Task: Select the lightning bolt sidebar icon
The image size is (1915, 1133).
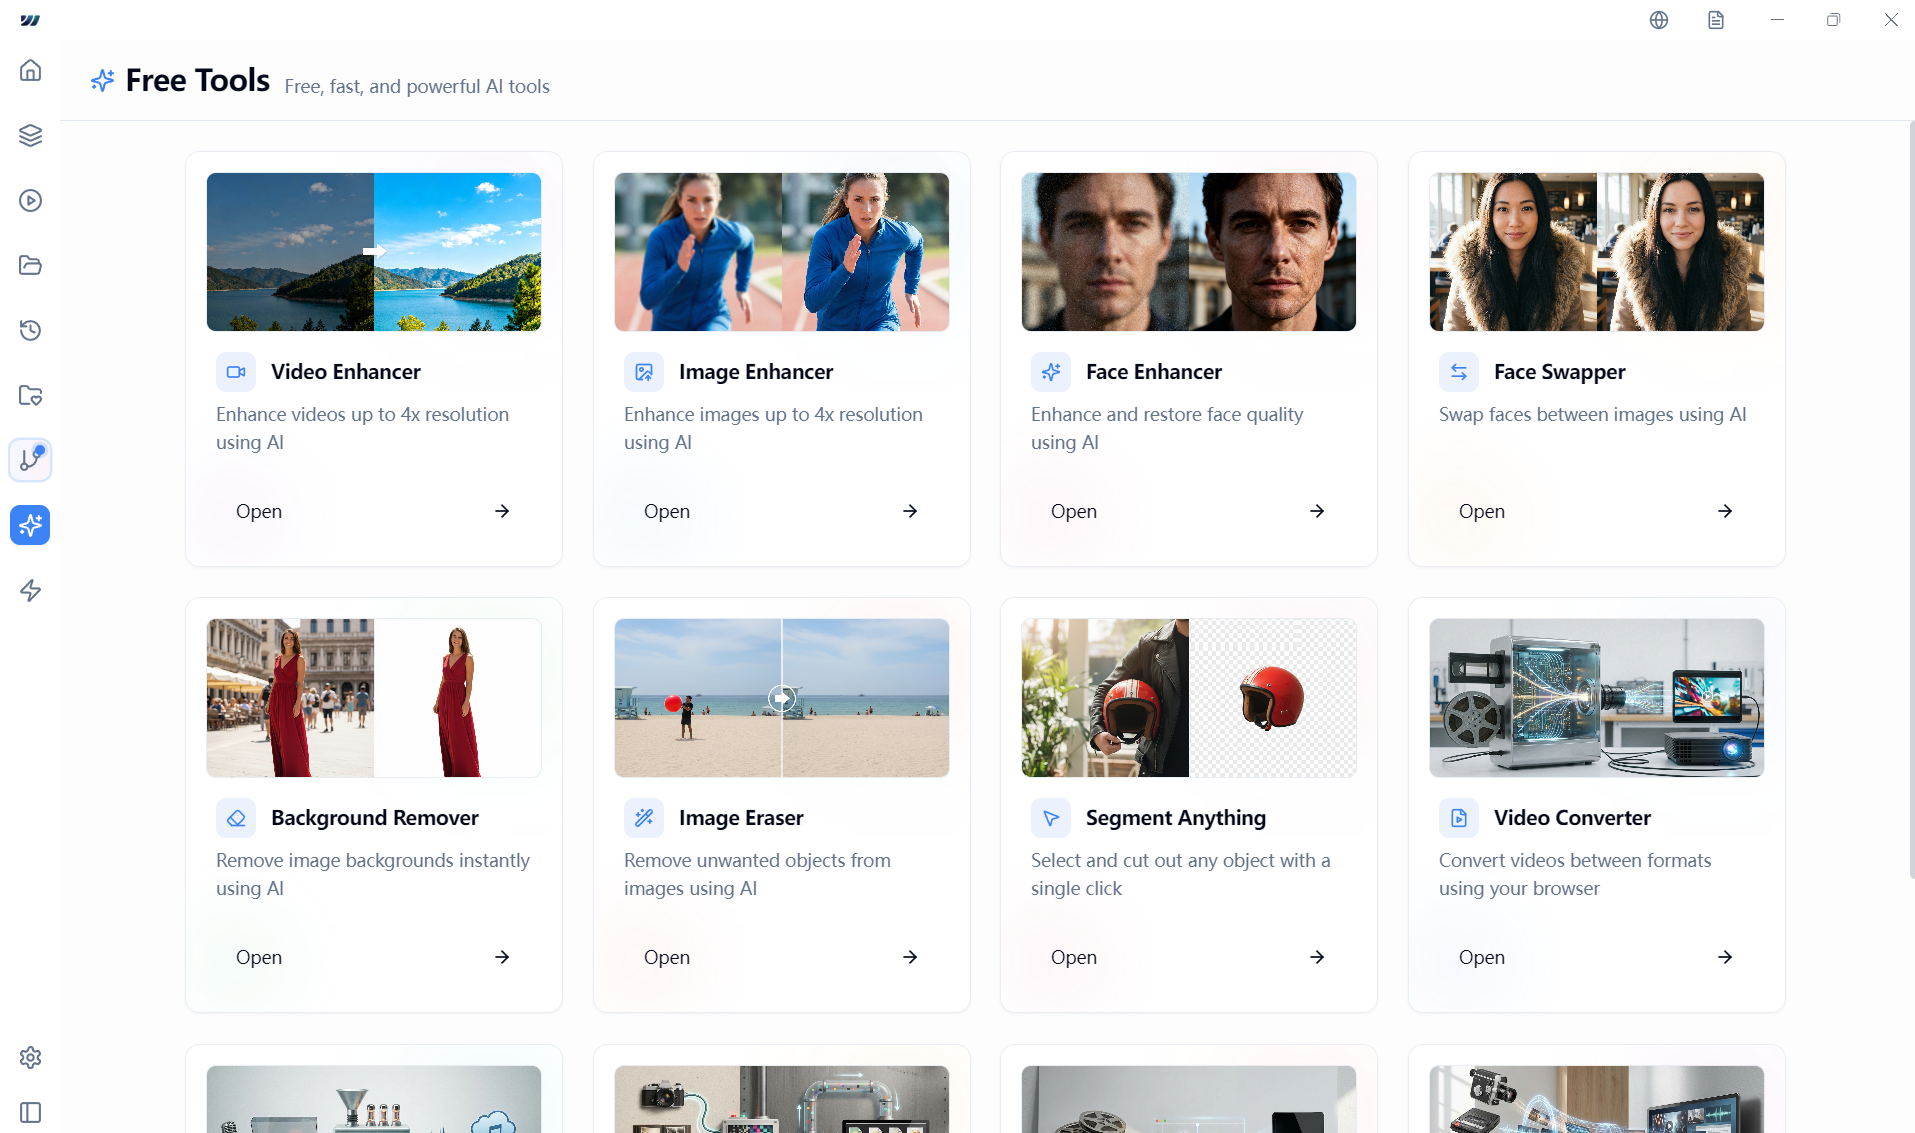Action: click(x=30, y=590)
